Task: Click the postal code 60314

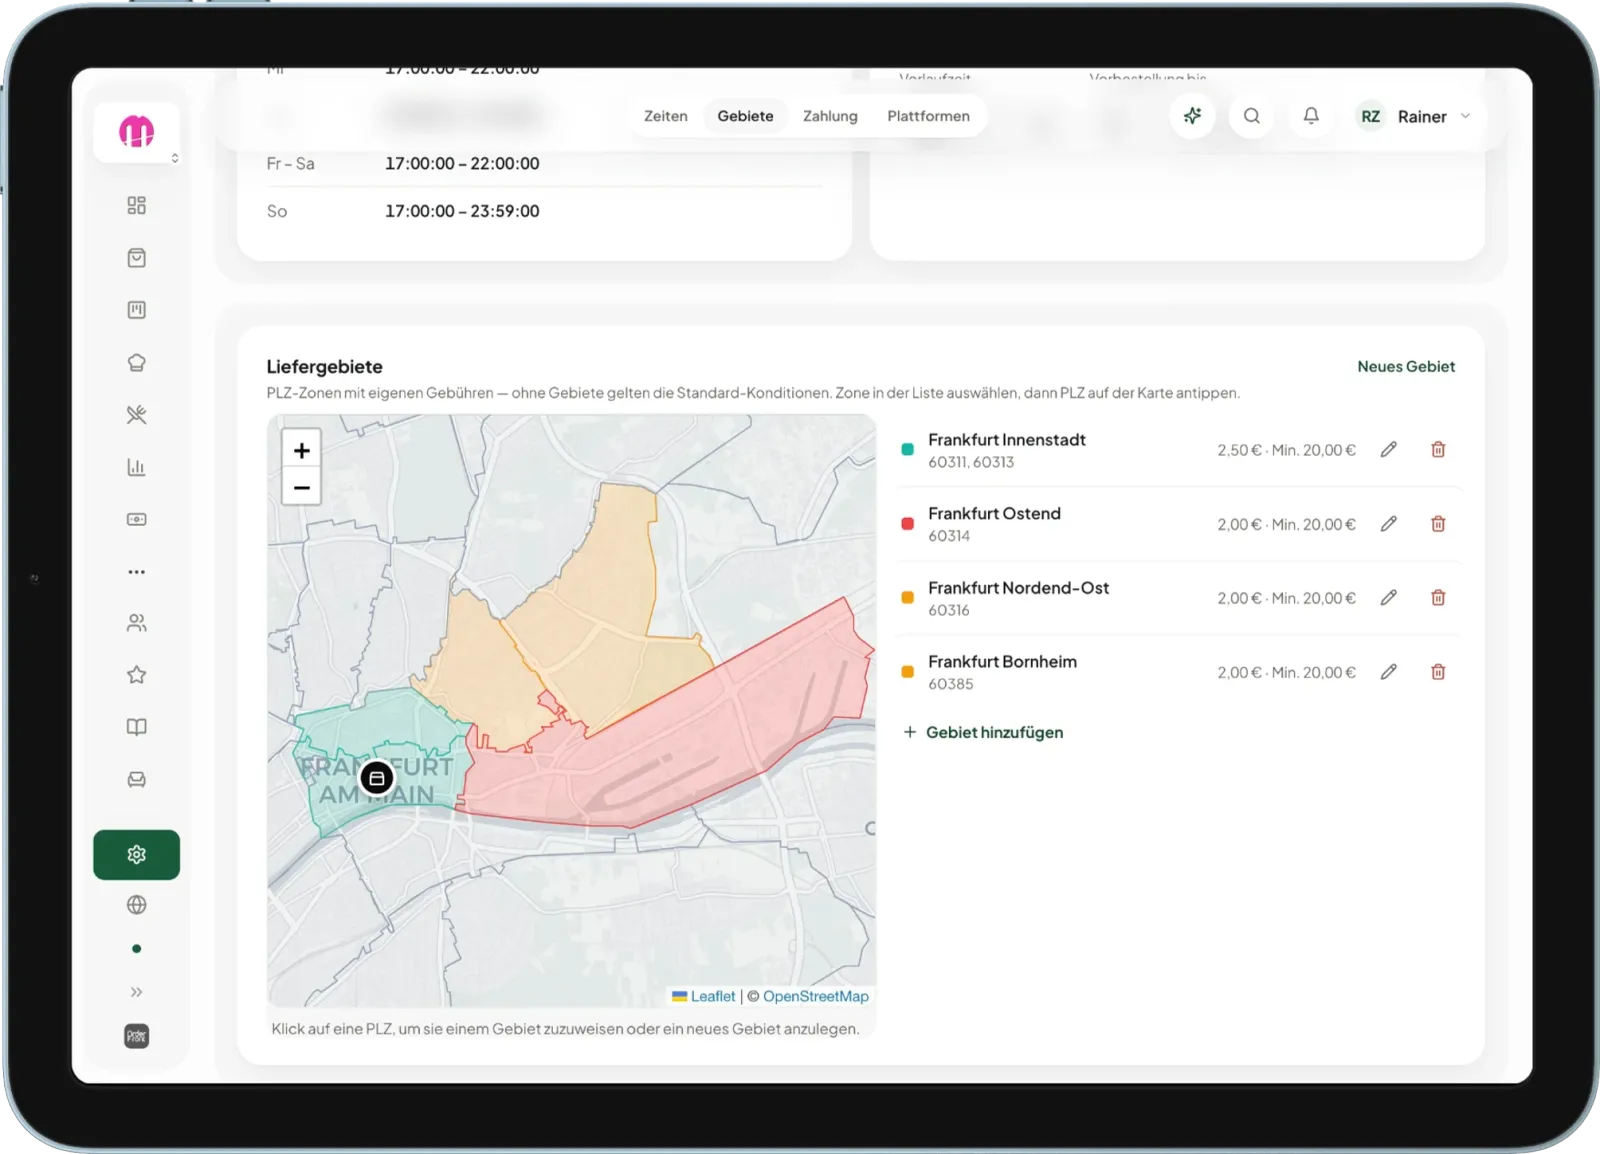Action: point(949,536)
